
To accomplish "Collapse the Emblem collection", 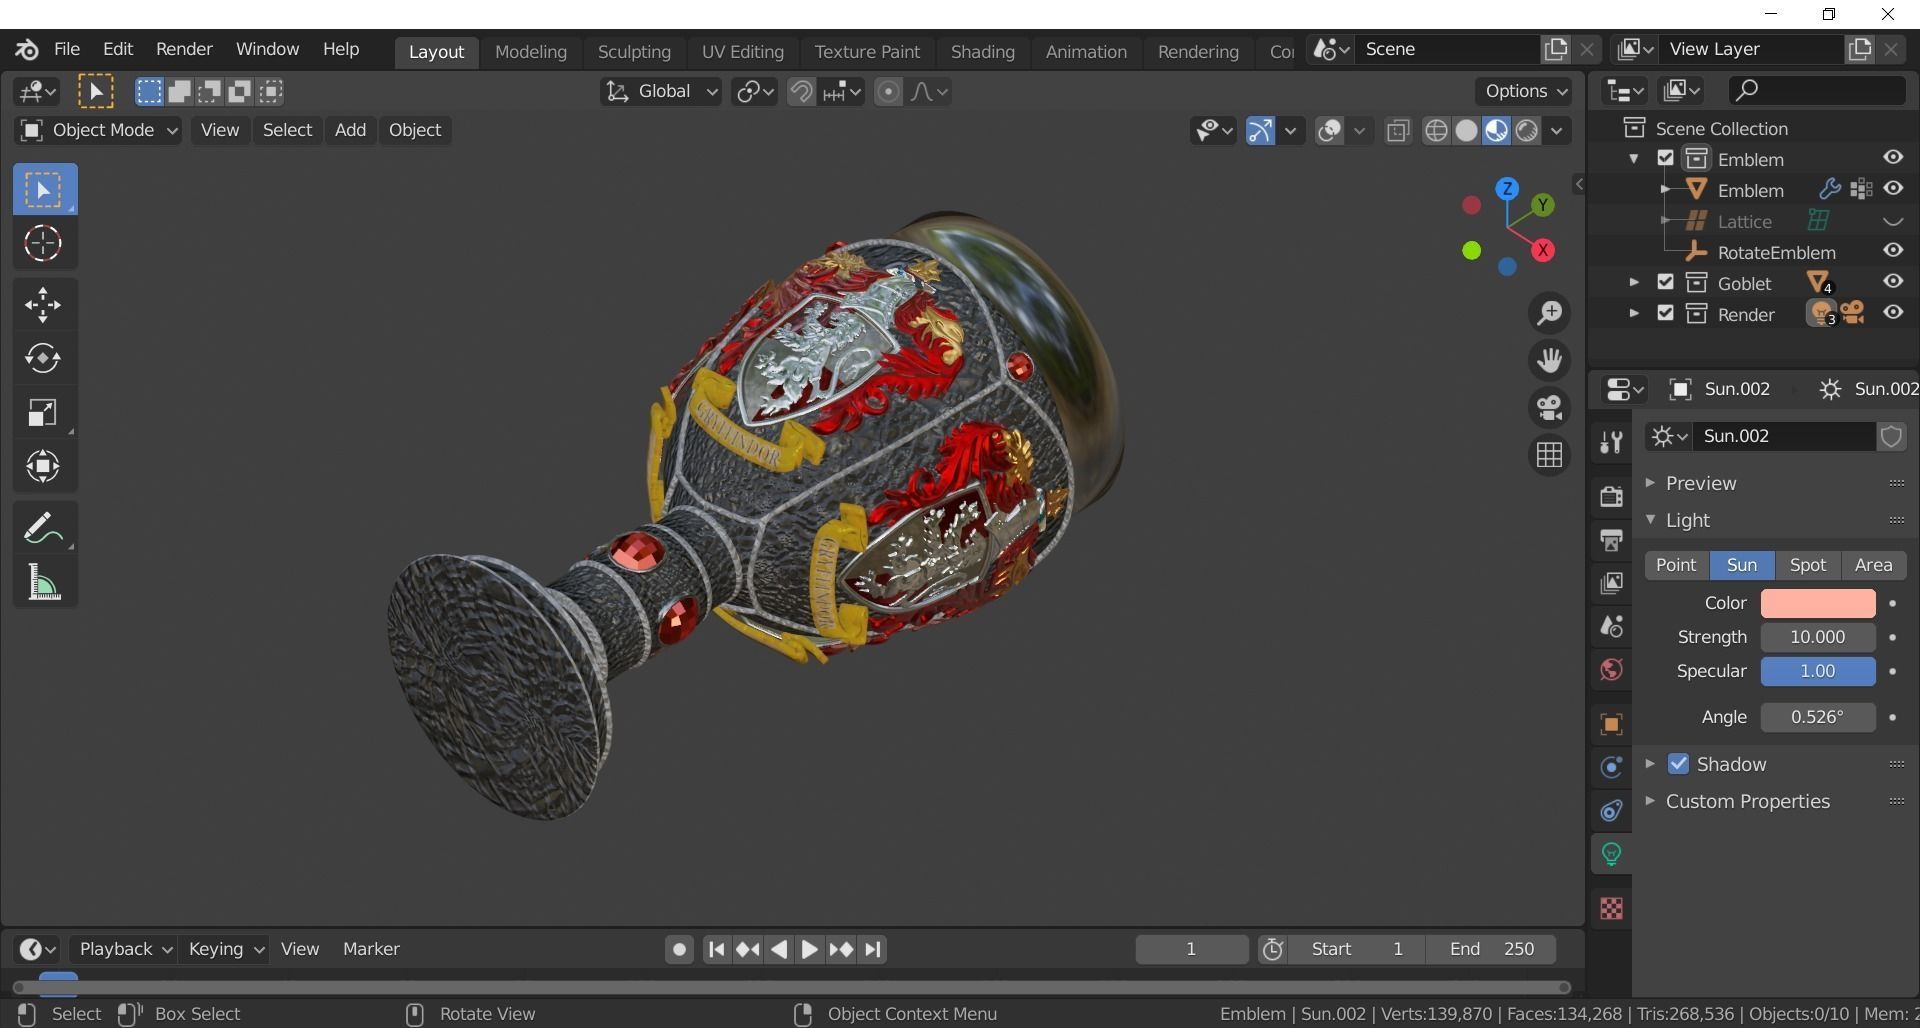I will pos(1633,159).
